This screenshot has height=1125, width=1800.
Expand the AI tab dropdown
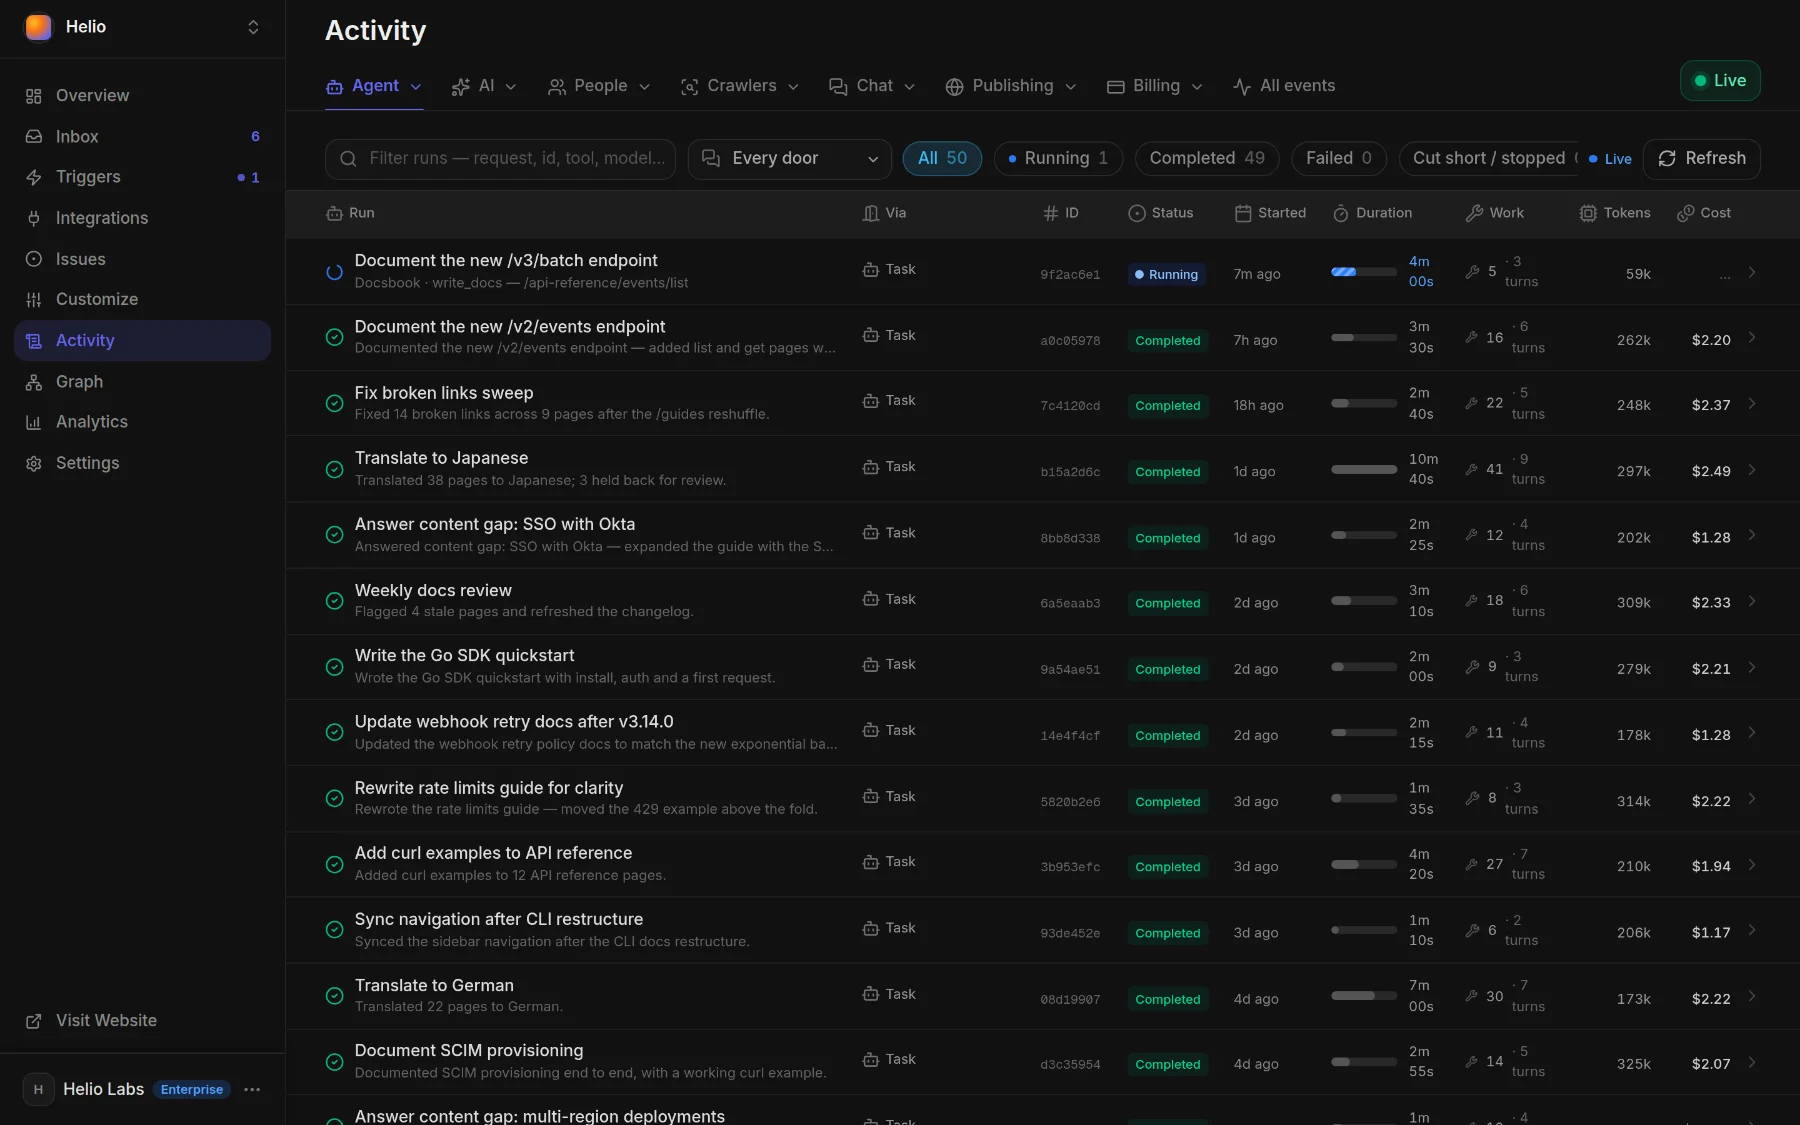511,87
